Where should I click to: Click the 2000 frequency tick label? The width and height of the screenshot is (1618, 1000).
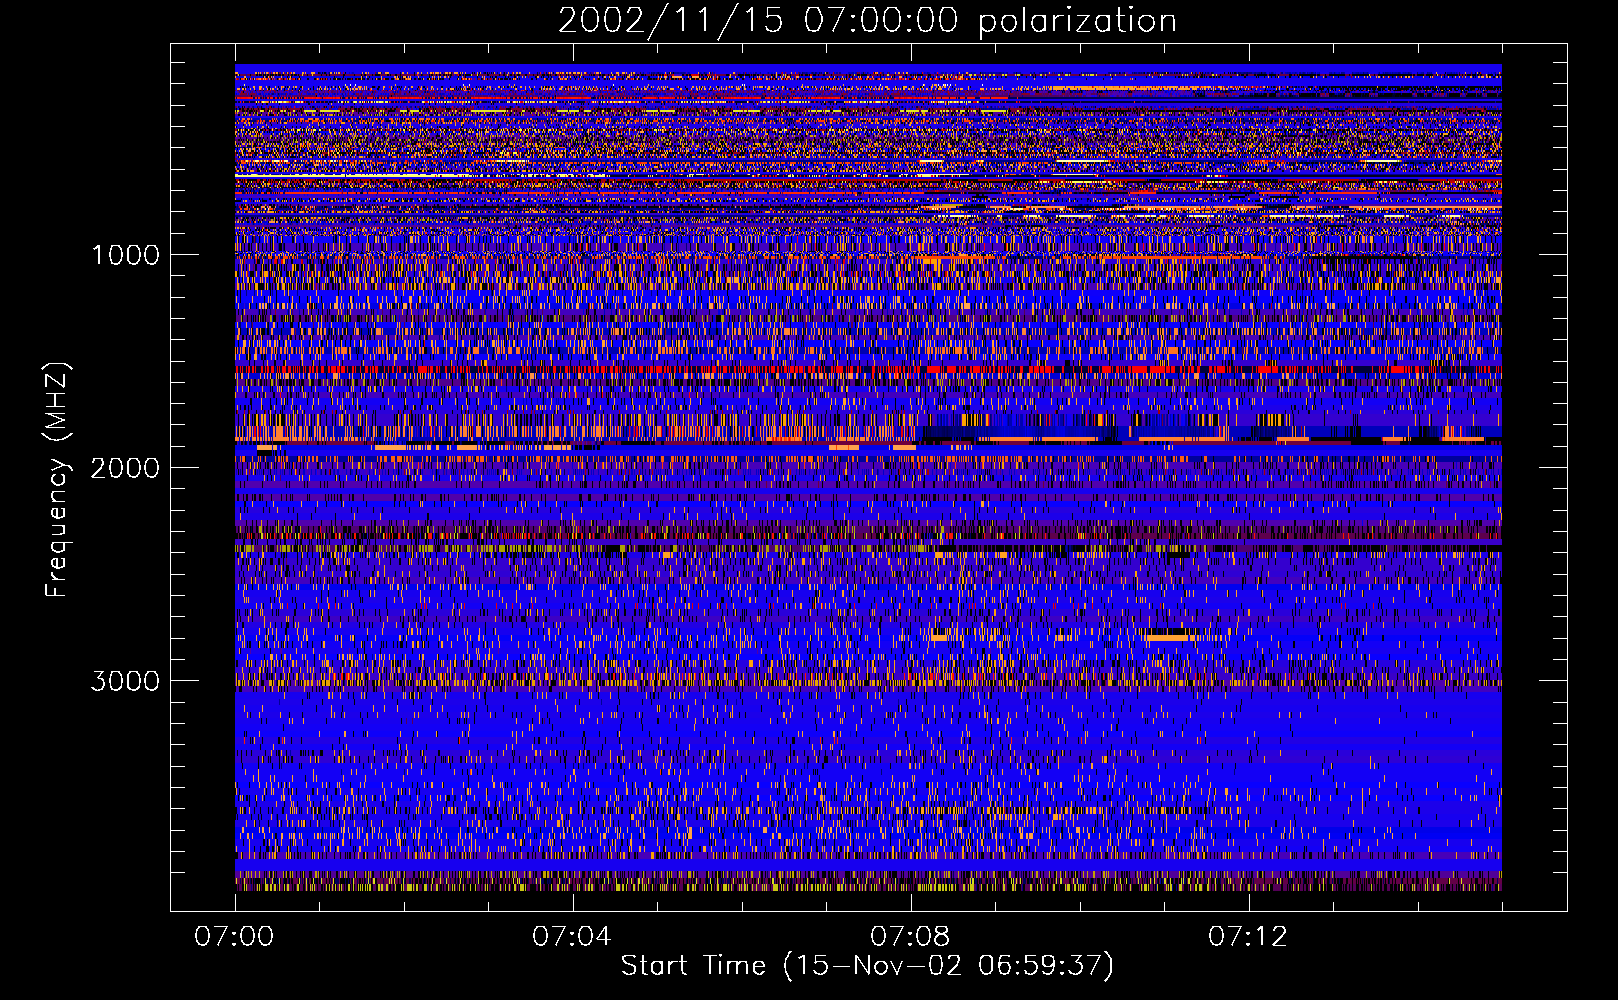125,468
